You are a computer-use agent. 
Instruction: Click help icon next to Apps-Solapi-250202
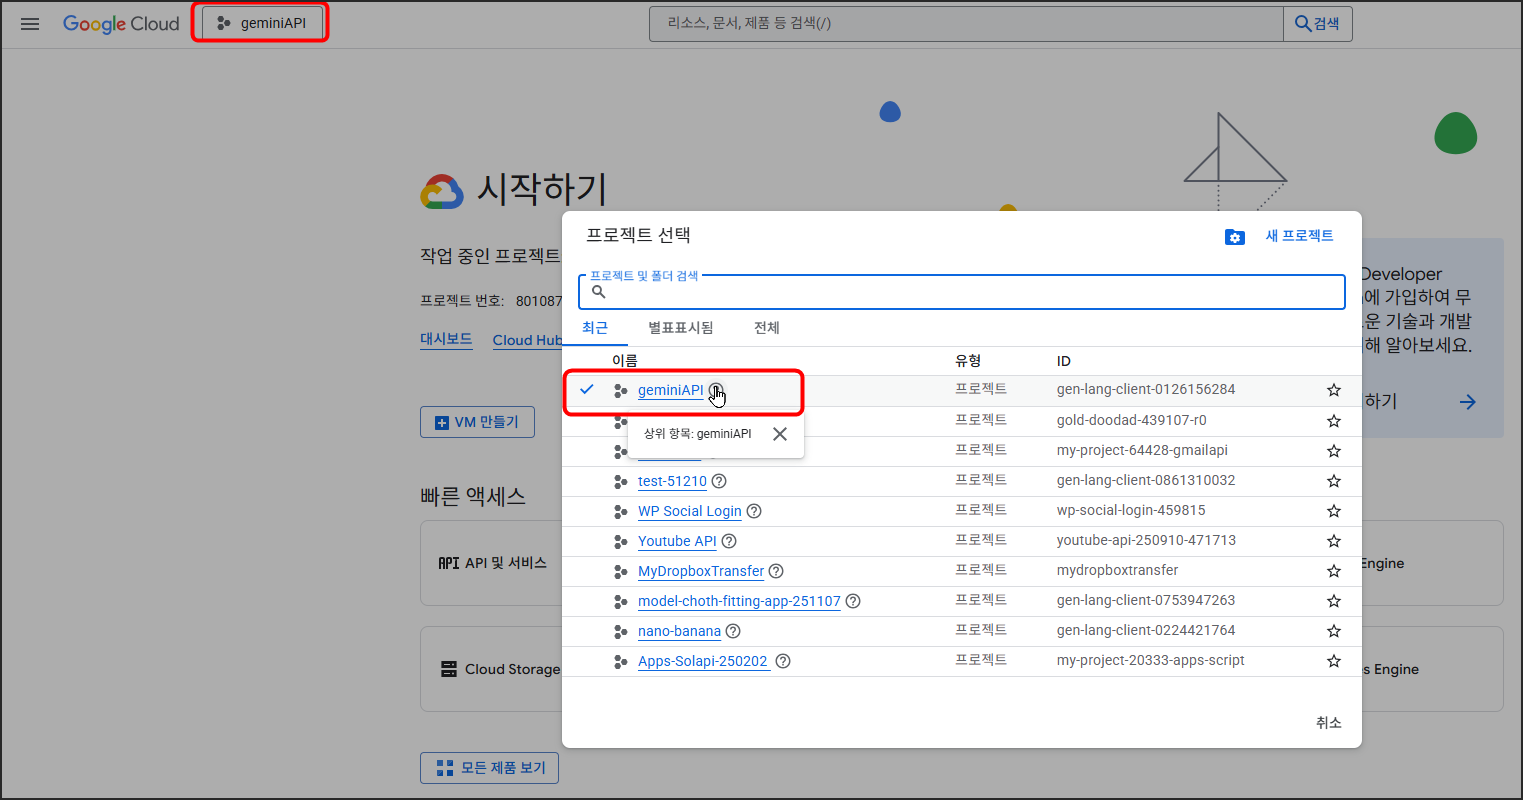pos(783,661)
